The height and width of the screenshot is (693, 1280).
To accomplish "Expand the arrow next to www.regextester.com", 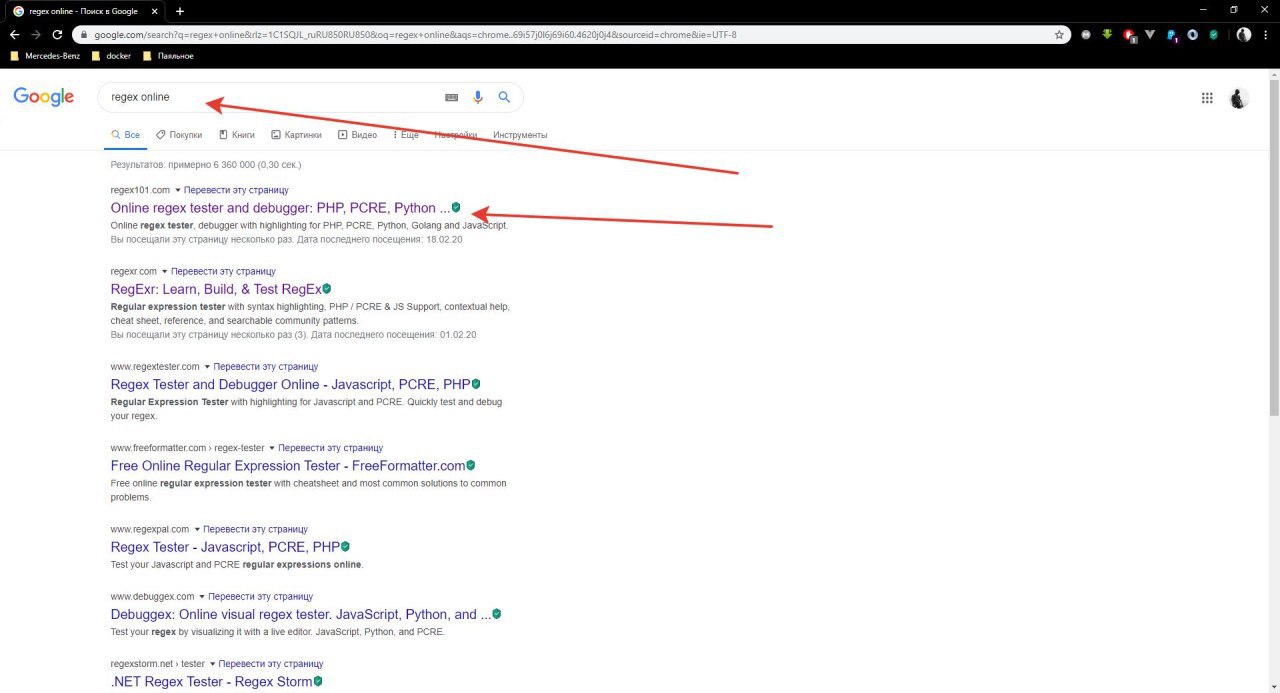I will click(207, 367).
